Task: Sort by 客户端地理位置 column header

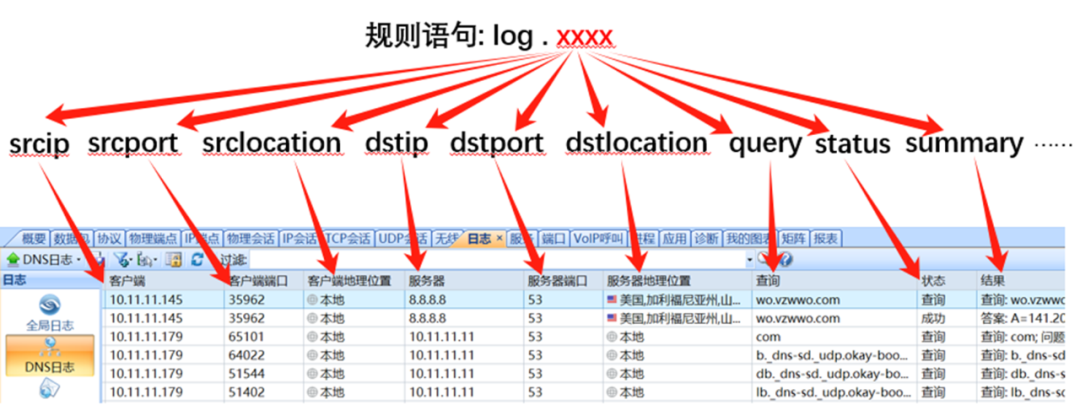Action: coord(353,280)
